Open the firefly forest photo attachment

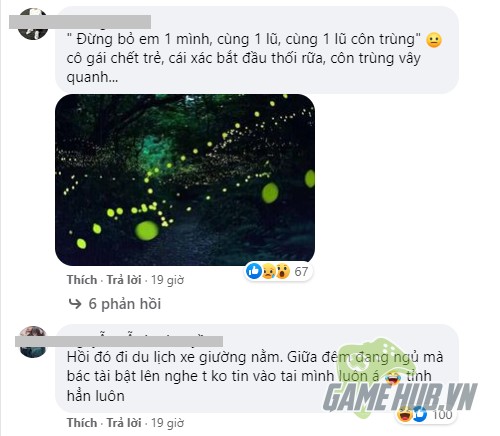tap(185, 180)
